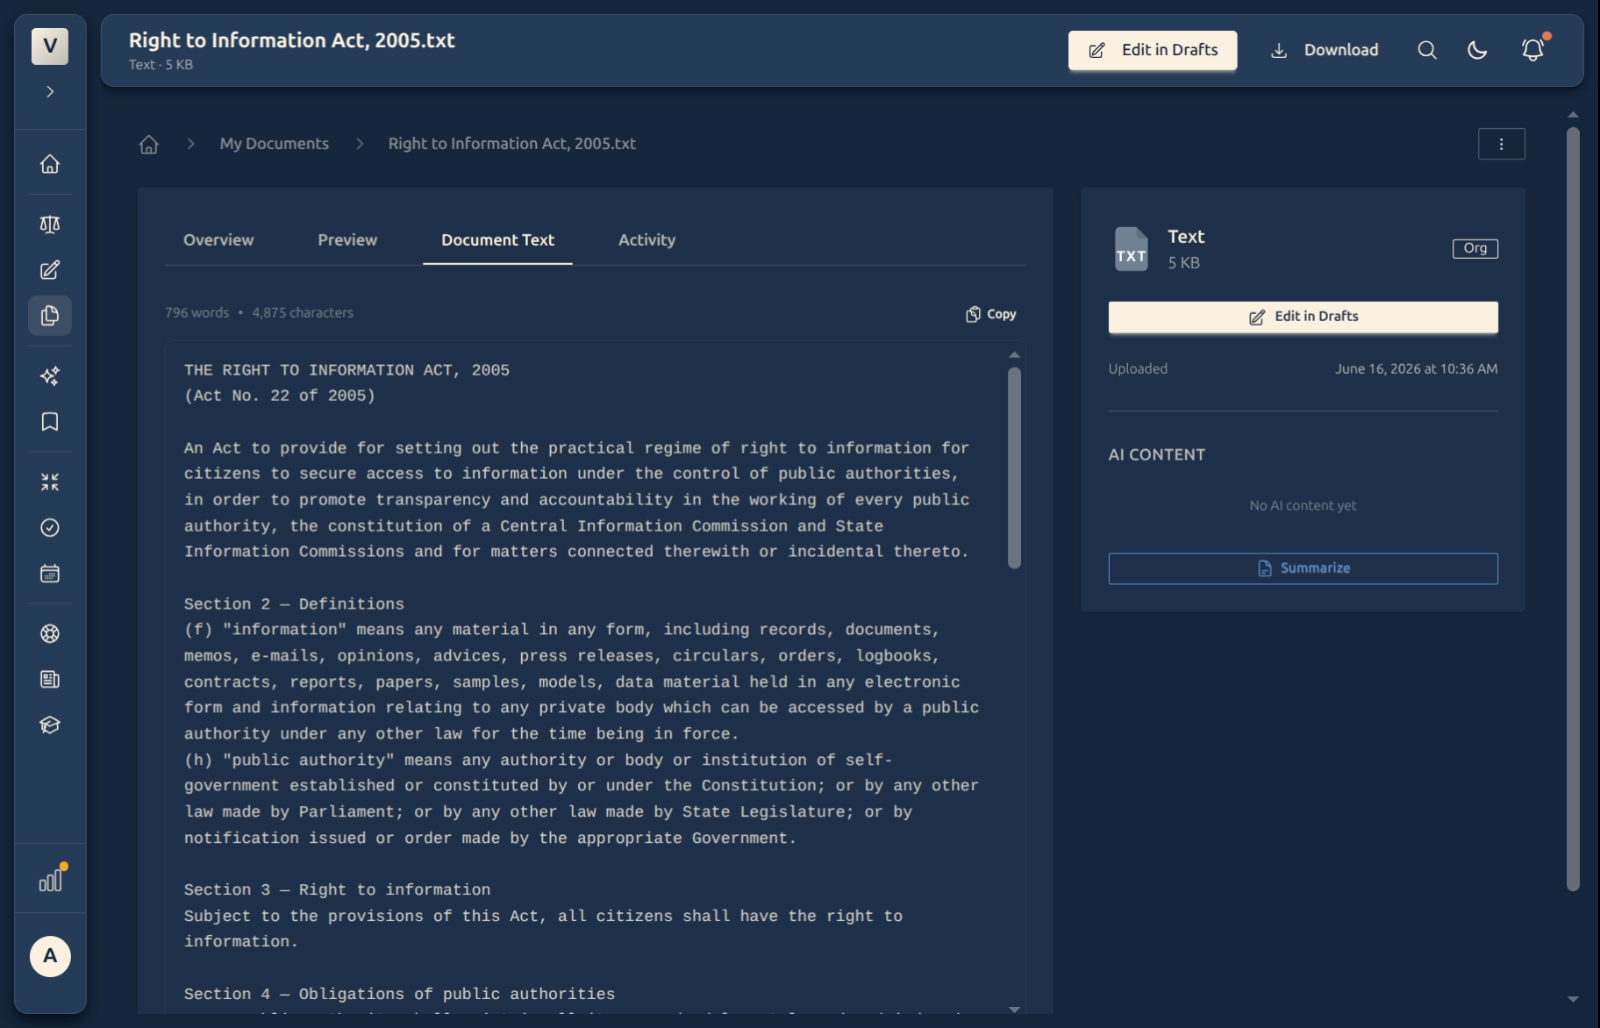Viewport: 1600px width, 1028px height.
Task: Open the user avatar labeled A
Action: tap(50, 957)
